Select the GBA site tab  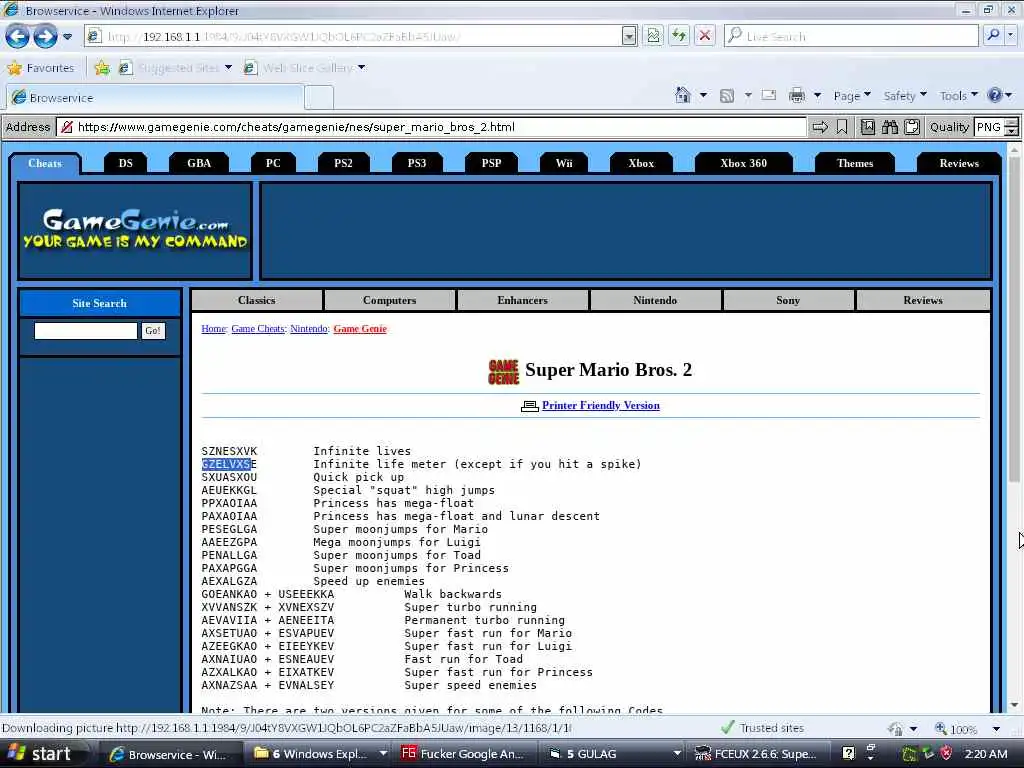click(x=199, y=163)
